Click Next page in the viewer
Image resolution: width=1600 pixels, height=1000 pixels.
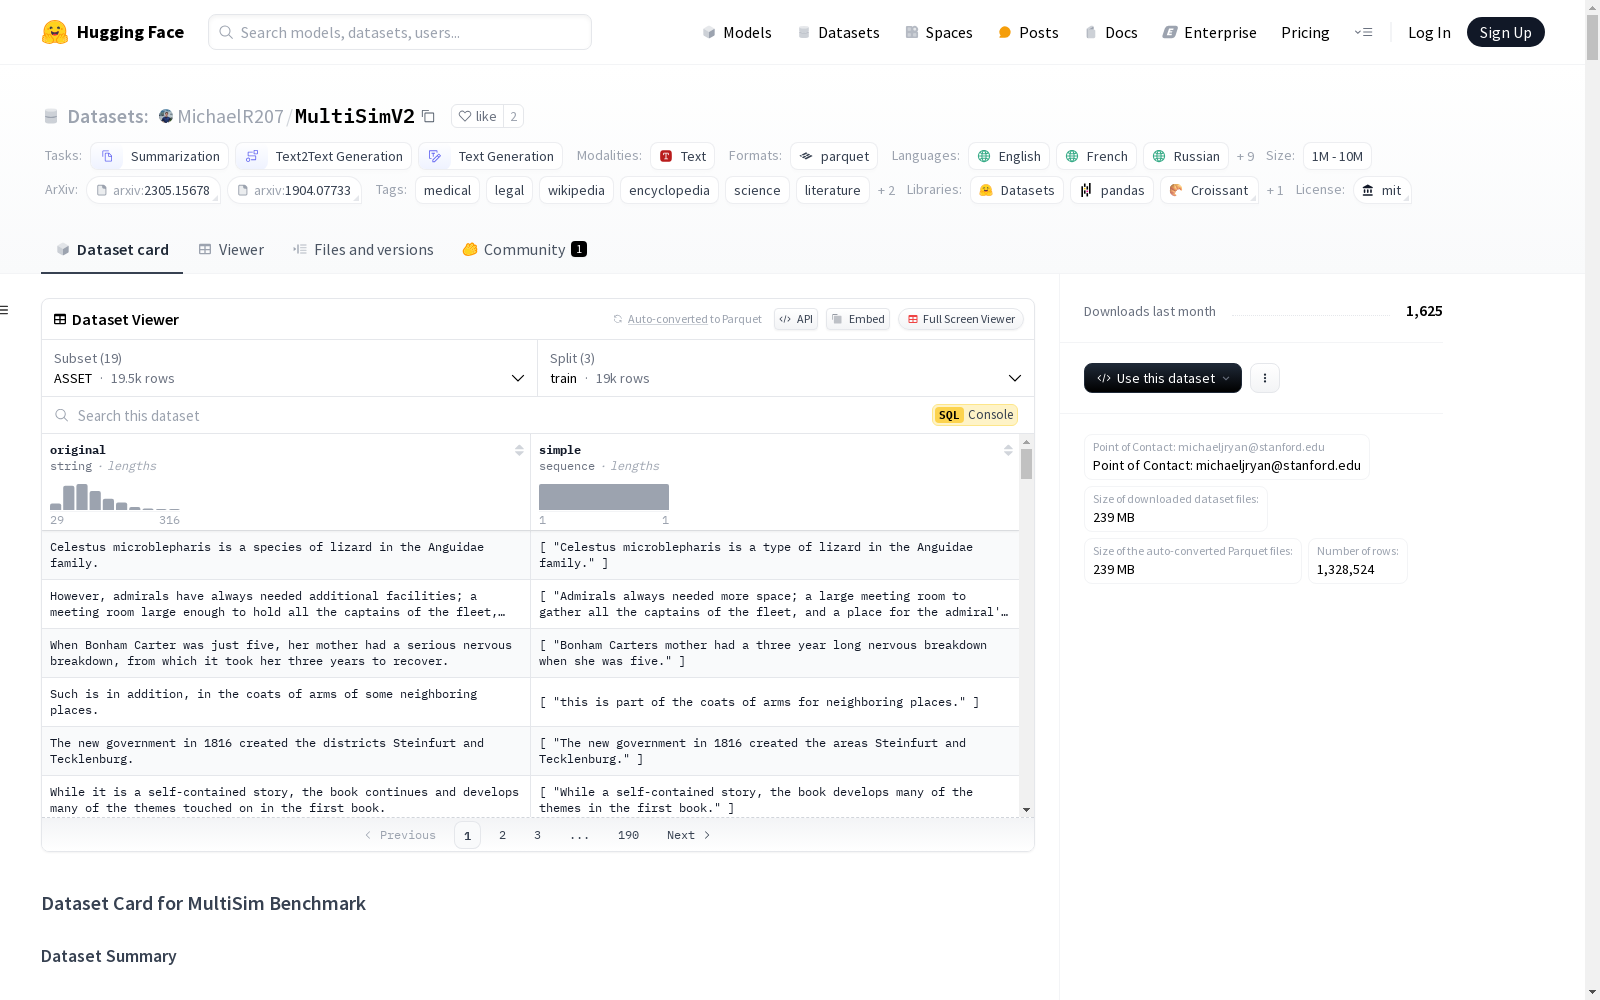689,835
